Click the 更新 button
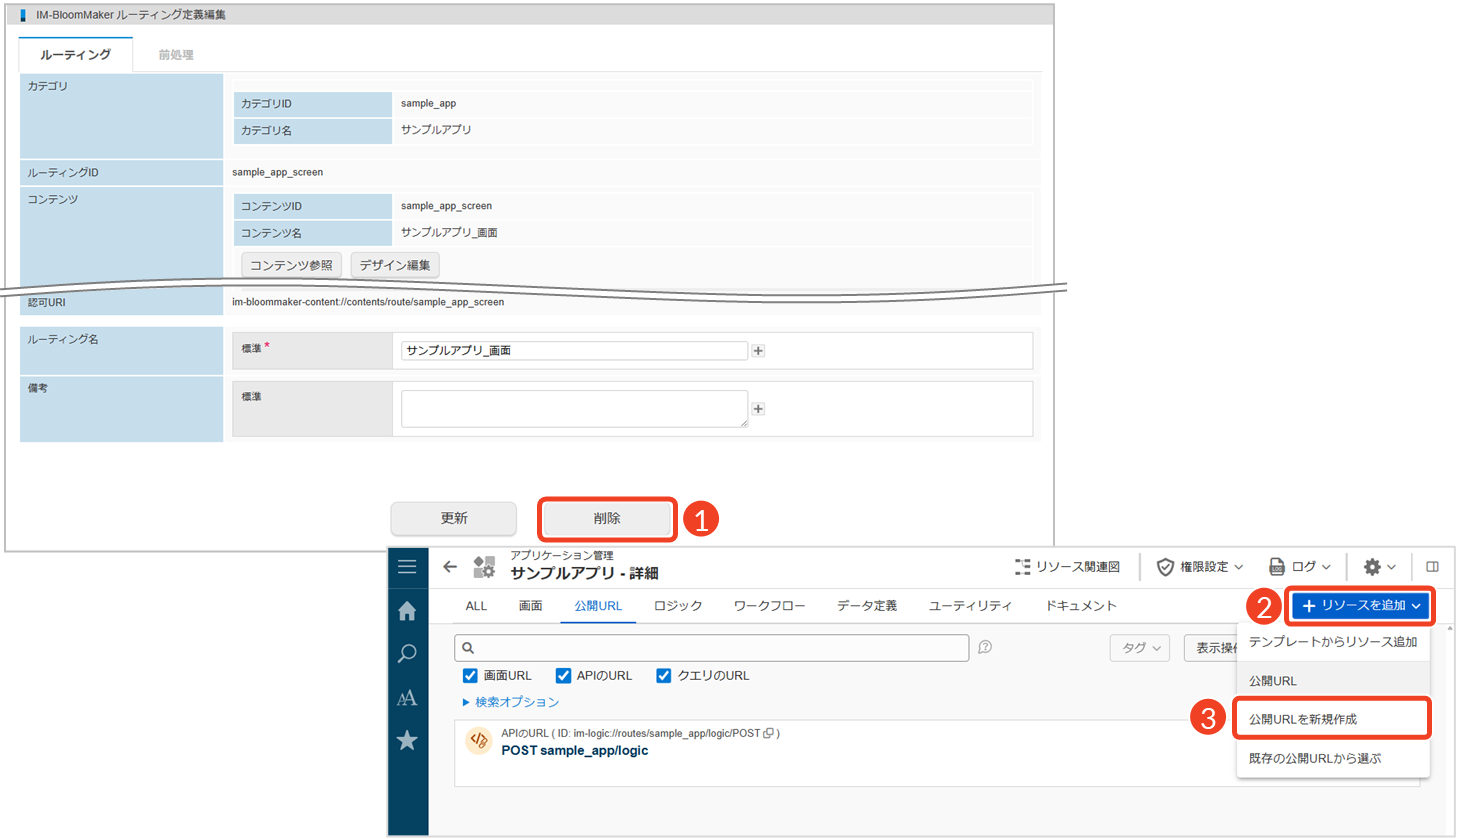 click(454, 519)
